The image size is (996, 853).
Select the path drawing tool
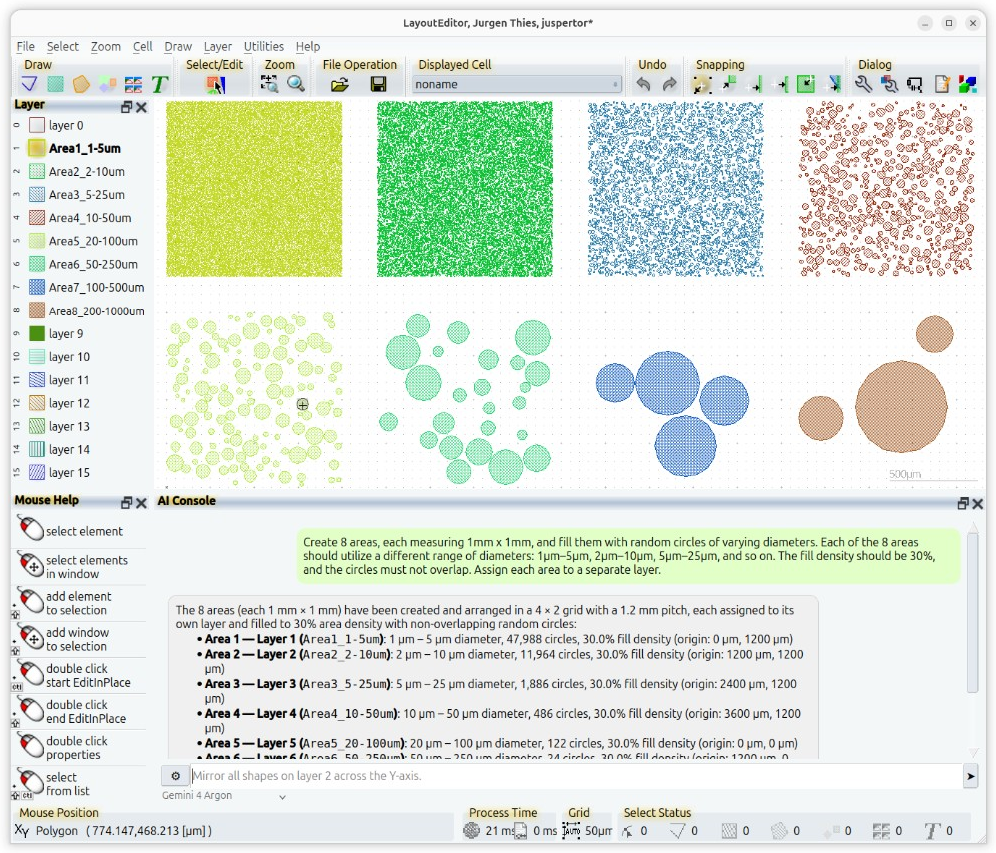click(x=29, y=84)
